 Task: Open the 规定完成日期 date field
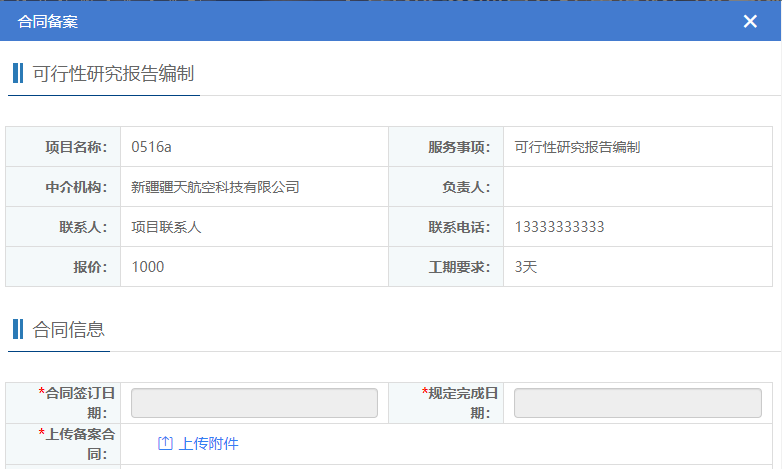(x=637, y=403)
